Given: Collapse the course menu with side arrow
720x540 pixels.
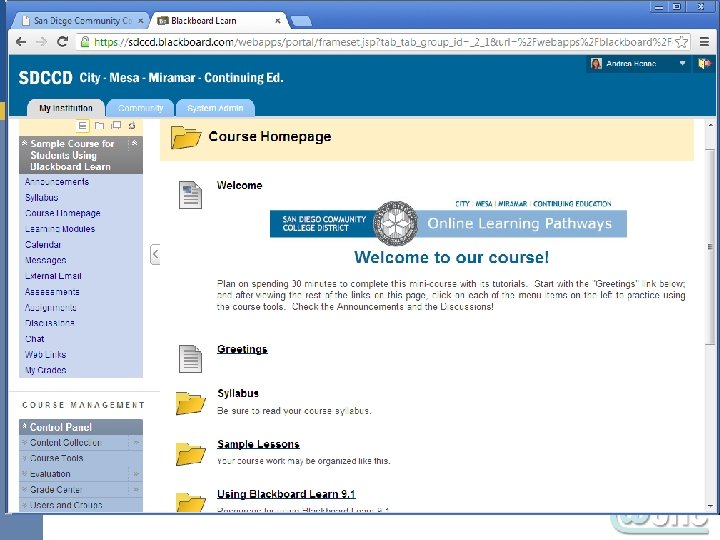Looking at the screenshot, I should point(155,254).
